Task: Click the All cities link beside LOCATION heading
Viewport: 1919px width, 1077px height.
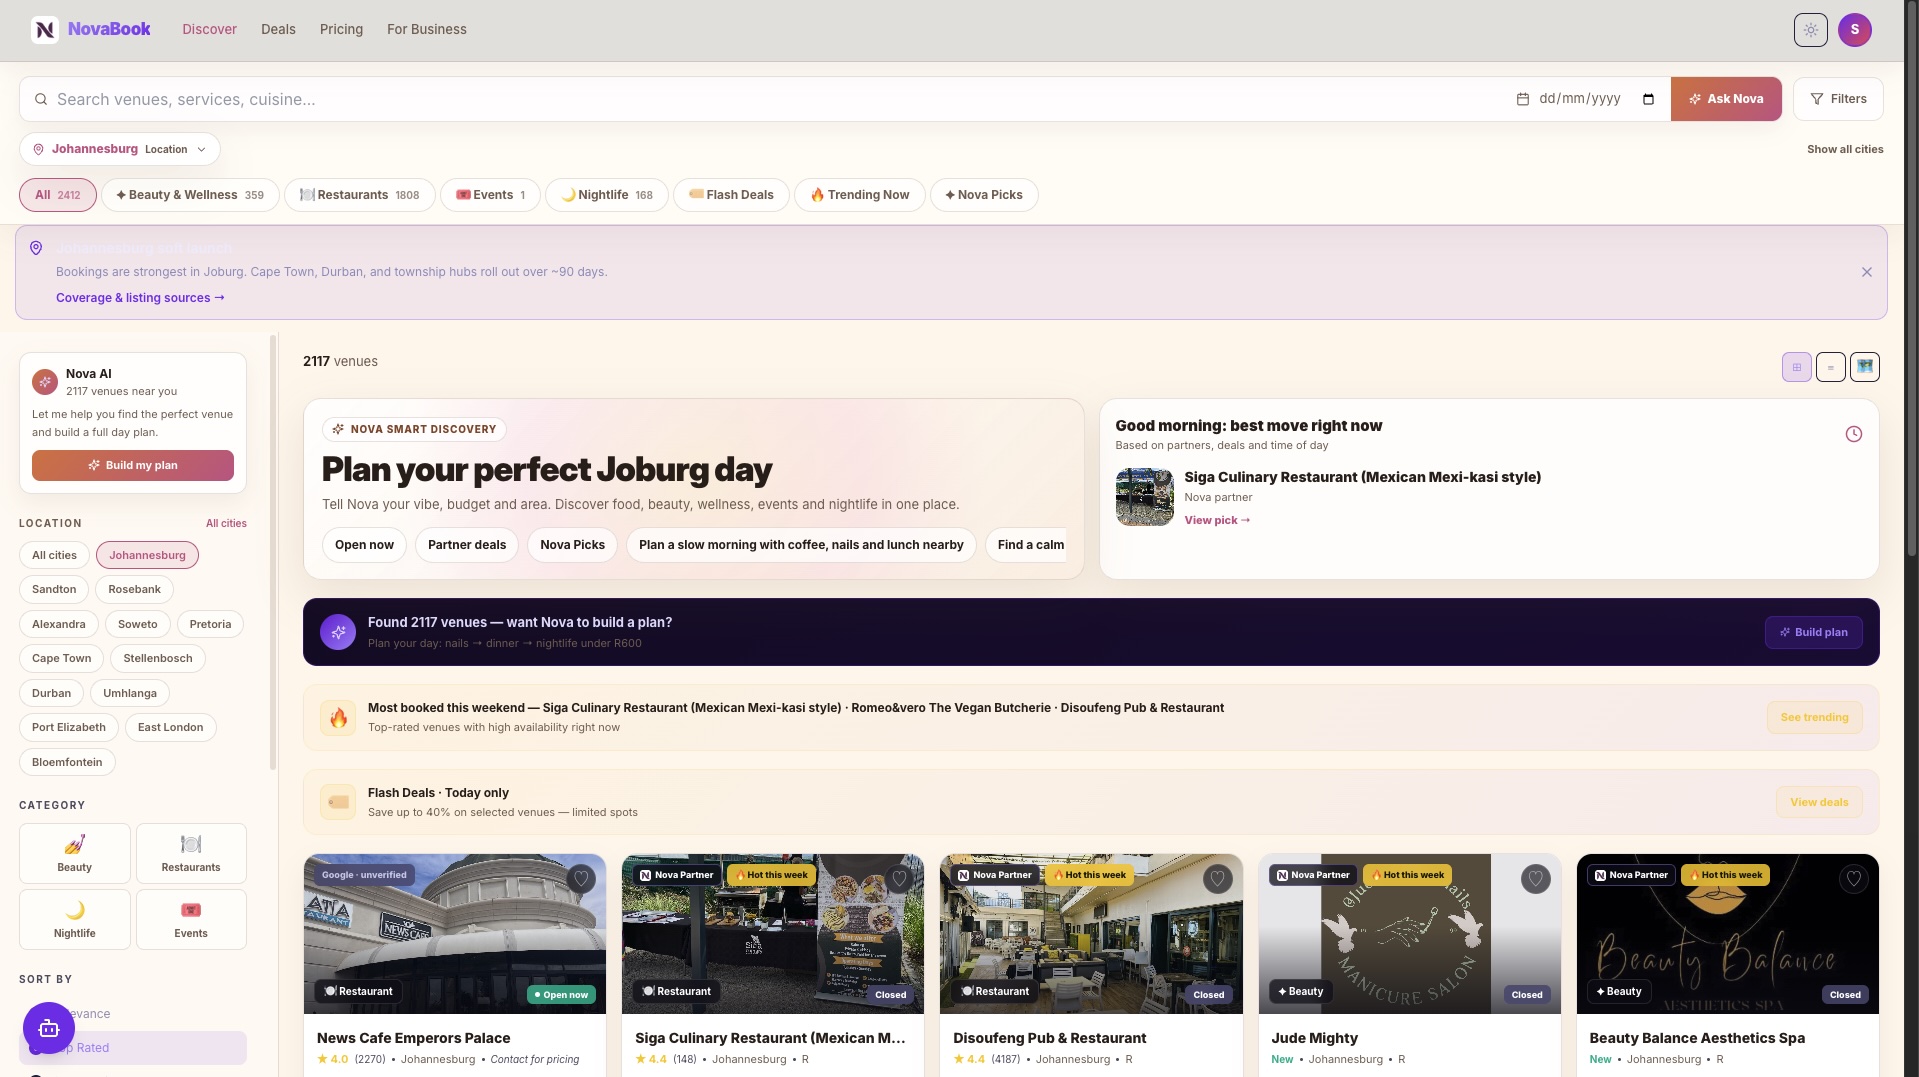Action: 226,523
